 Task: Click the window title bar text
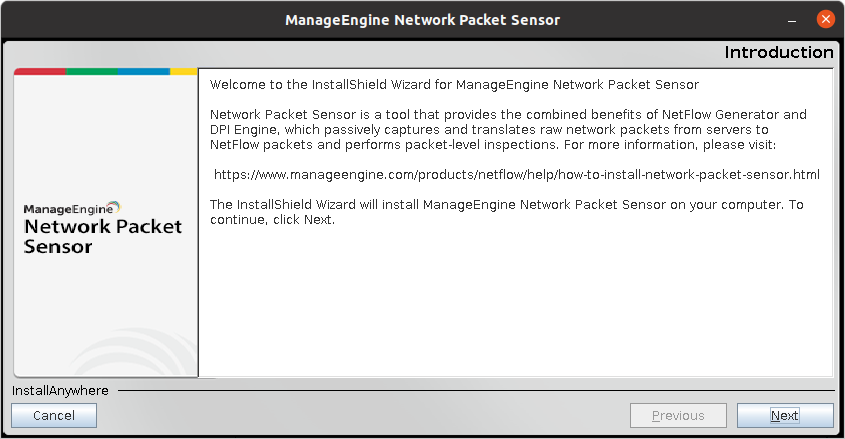pyautogui.click(x=422, y=19)
